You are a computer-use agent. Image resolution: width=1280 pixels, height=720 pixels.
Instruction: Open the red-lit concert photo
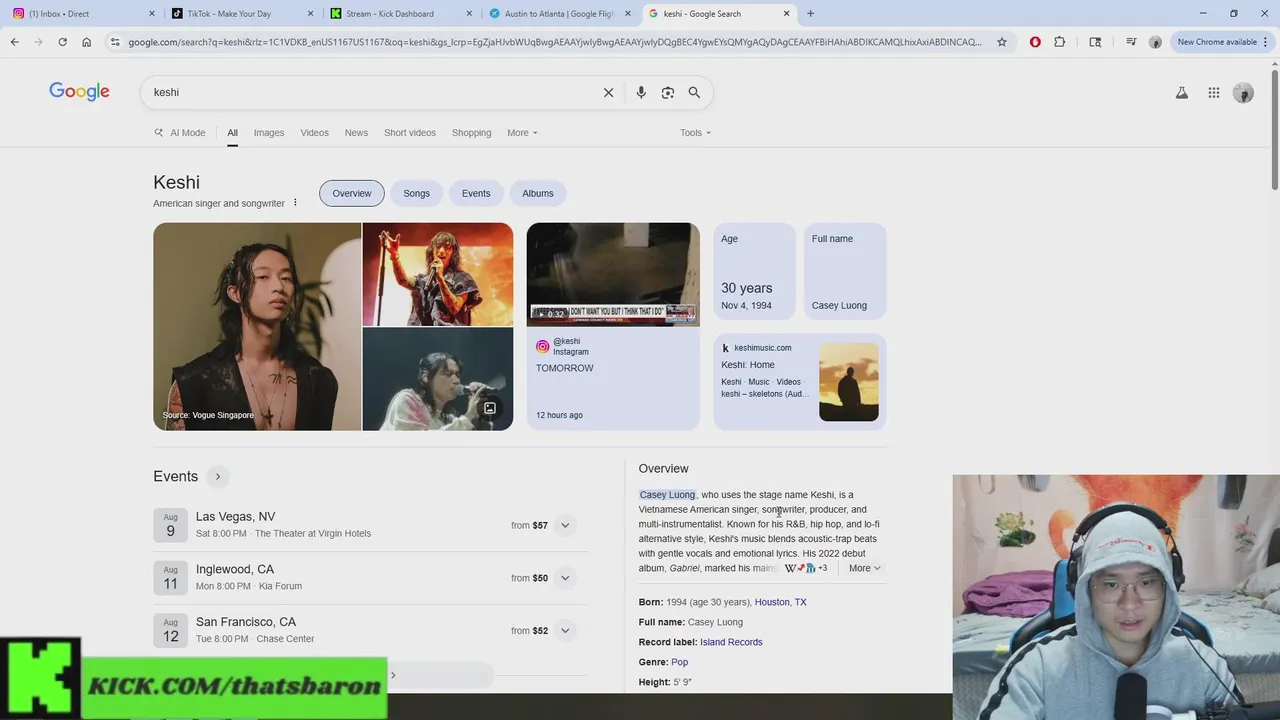pyautogui.click(x=438, y=274)
